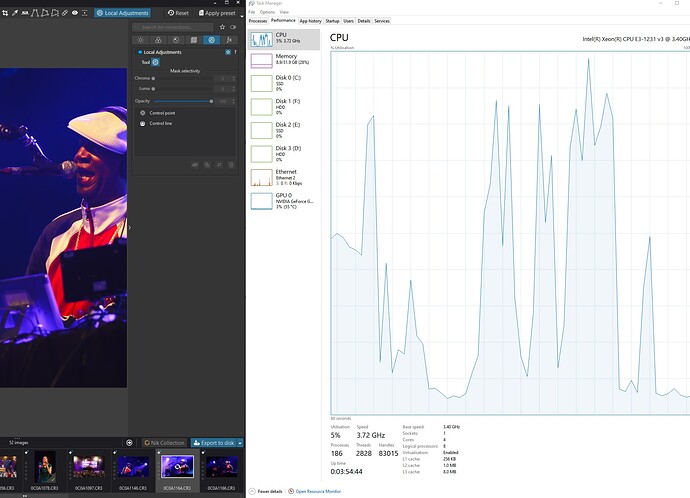Viewport: 690px width, 498px height.
Task: Switch to Users tab
Action: pos(349,21)
